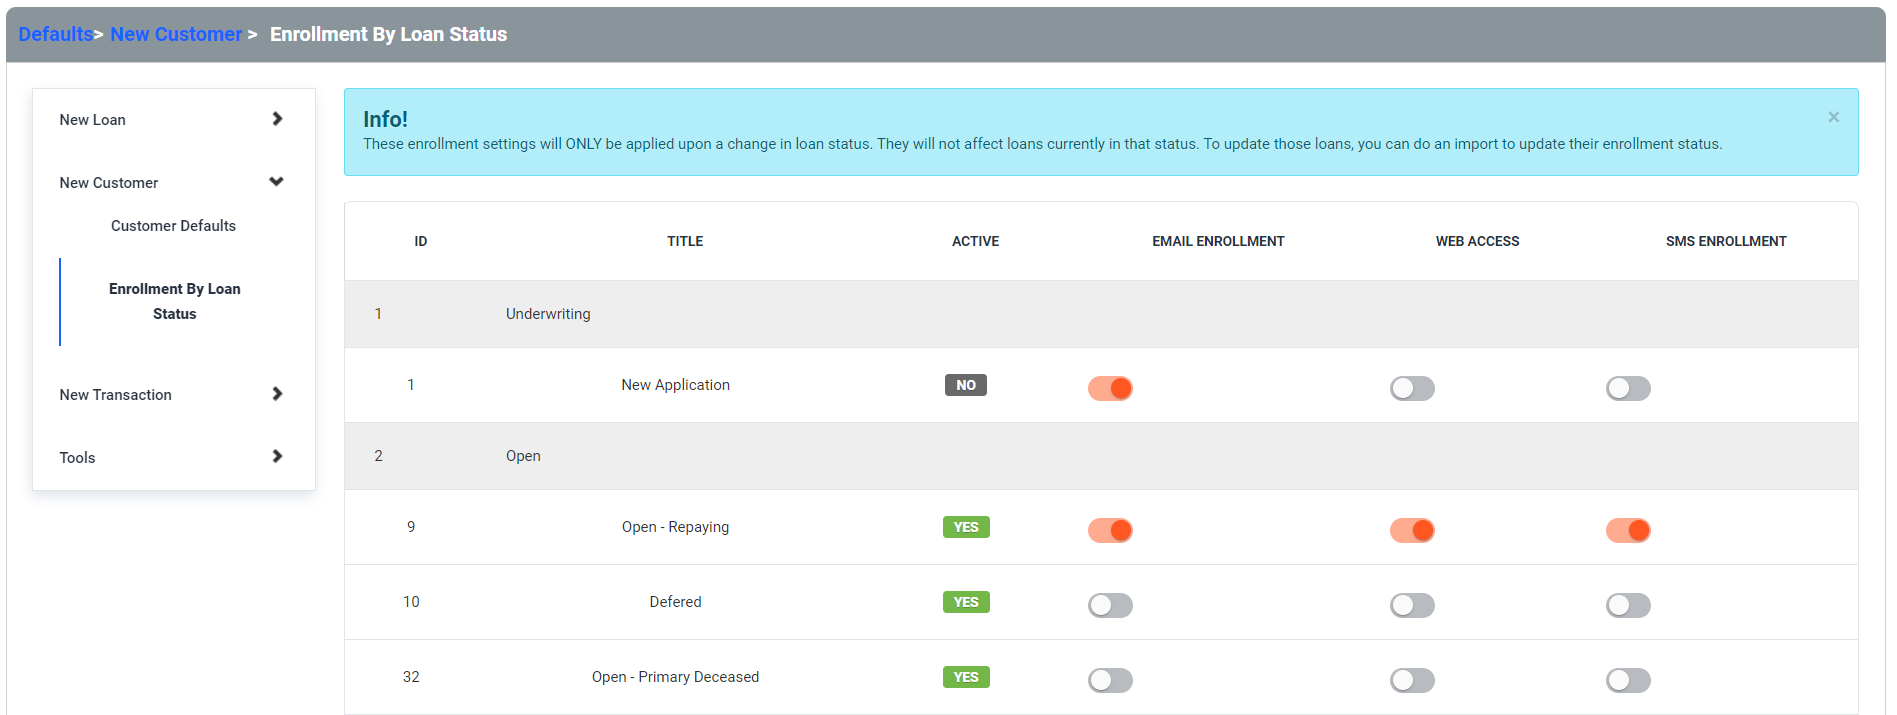Enable email enrollment for Open - Primary Deceased
This screenshot has width=1897, height=715.
1110,680
